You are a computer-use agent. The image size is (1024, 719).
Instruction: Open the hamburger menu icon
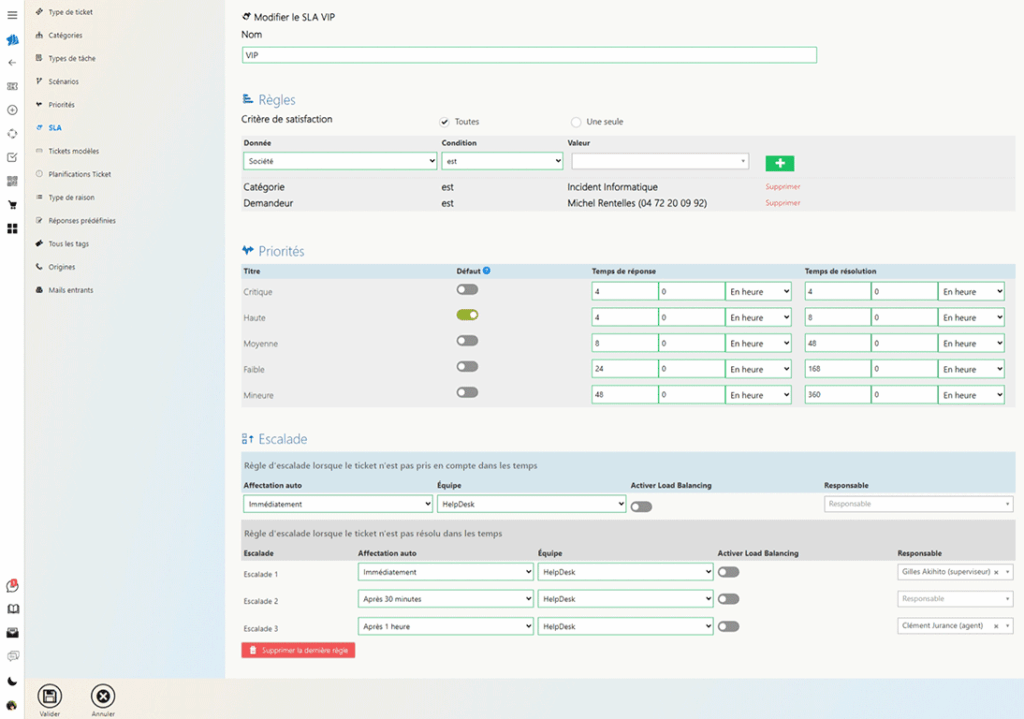pyautogui.click(x=12, y=15)
